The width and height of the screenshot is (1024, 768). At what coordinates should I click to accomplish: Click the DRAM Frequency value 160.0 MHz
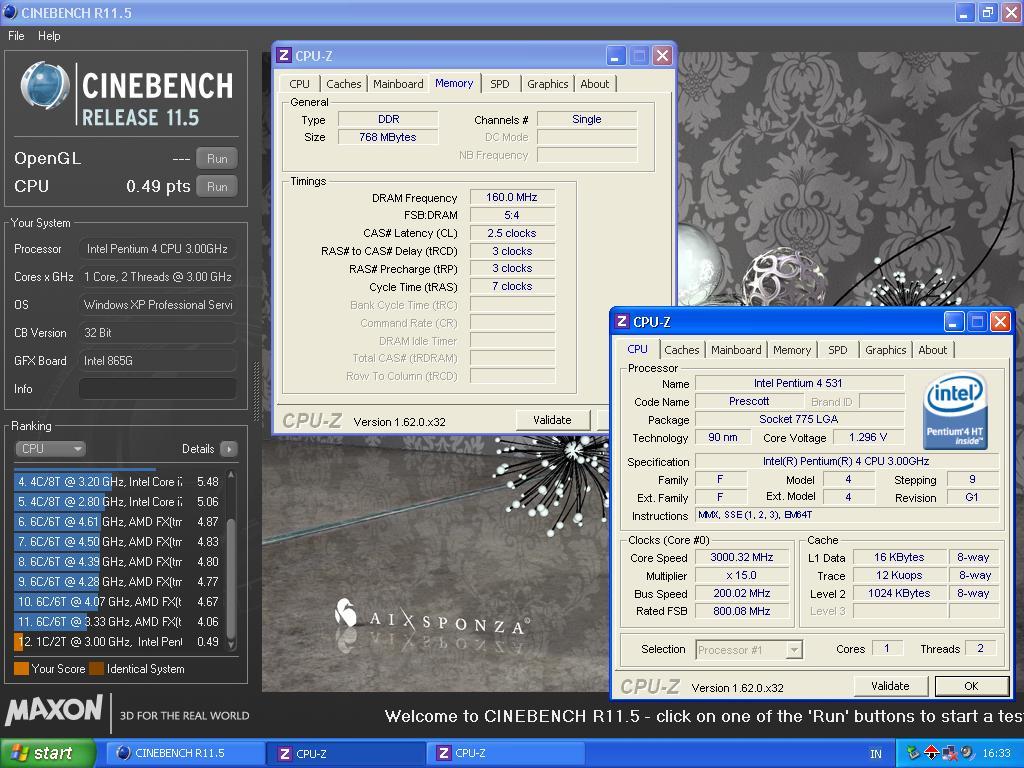[512, 197]
